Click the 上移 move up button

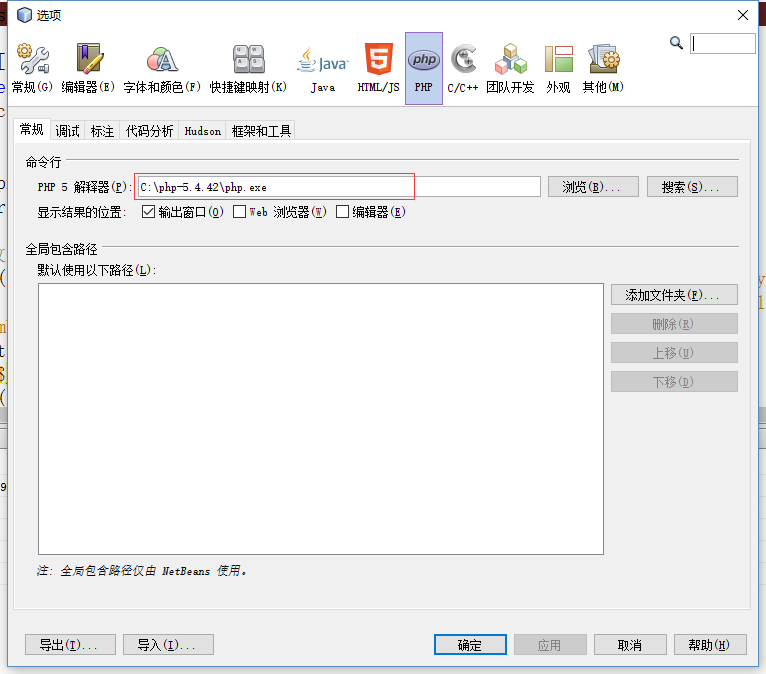click(674, 352)
